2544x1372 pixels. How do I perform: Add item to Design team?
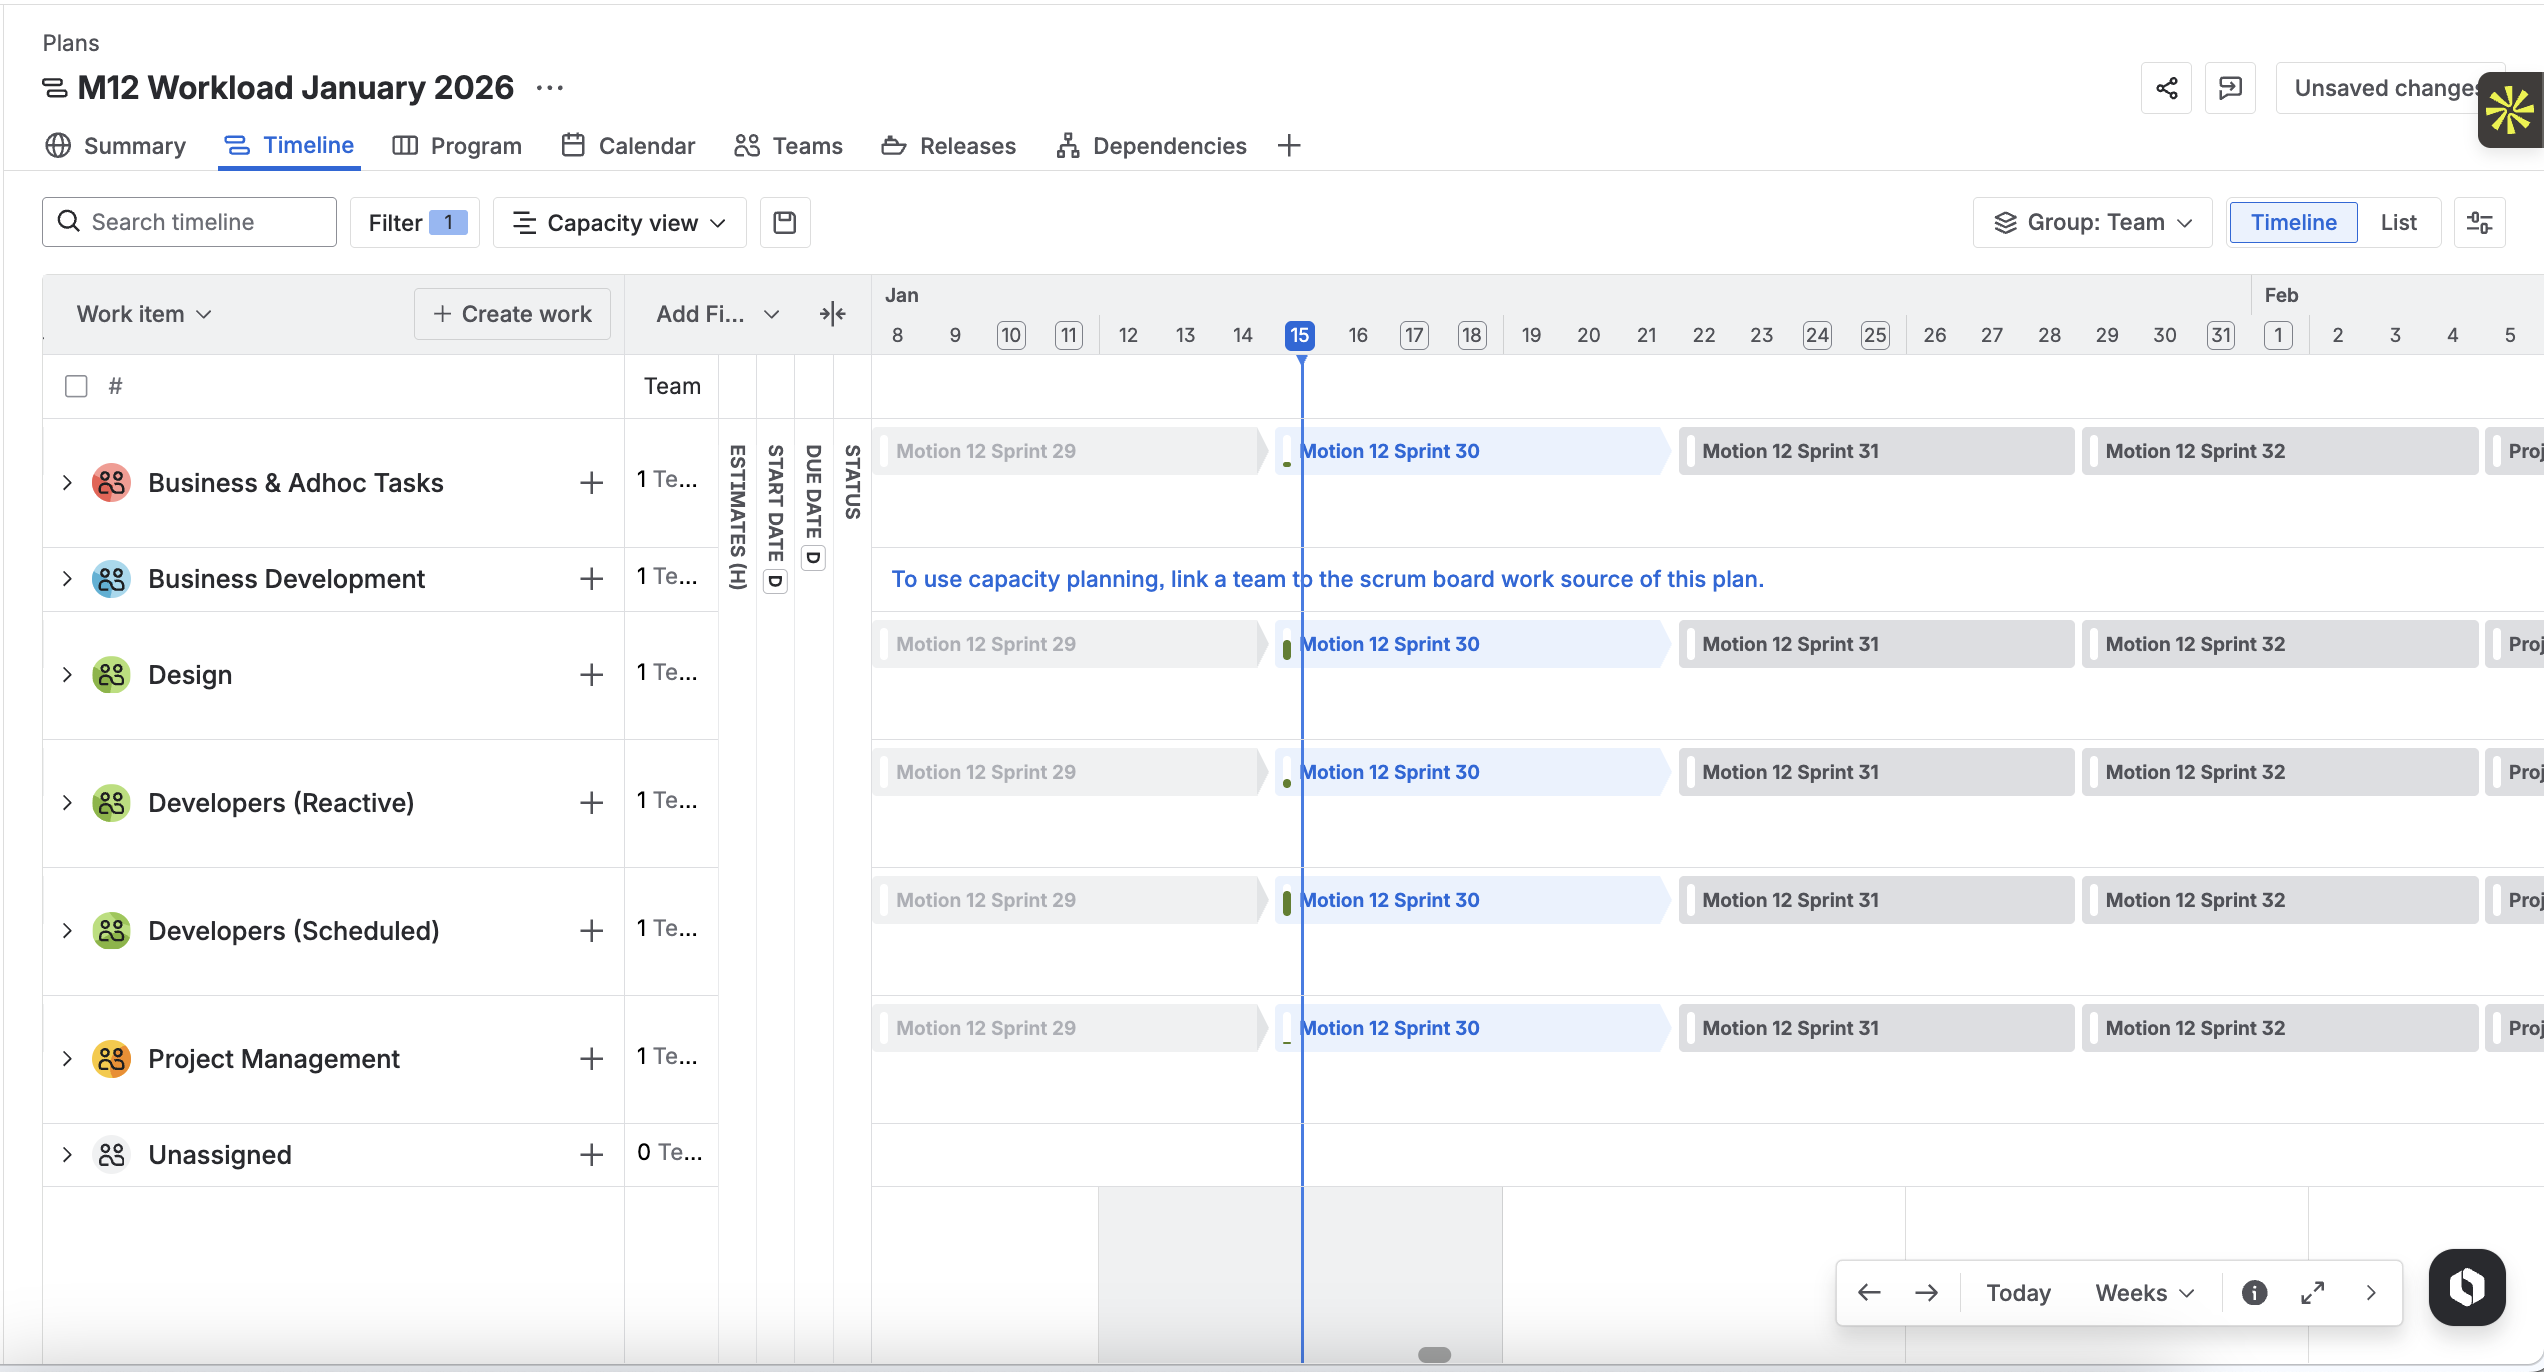pos(591,675)
